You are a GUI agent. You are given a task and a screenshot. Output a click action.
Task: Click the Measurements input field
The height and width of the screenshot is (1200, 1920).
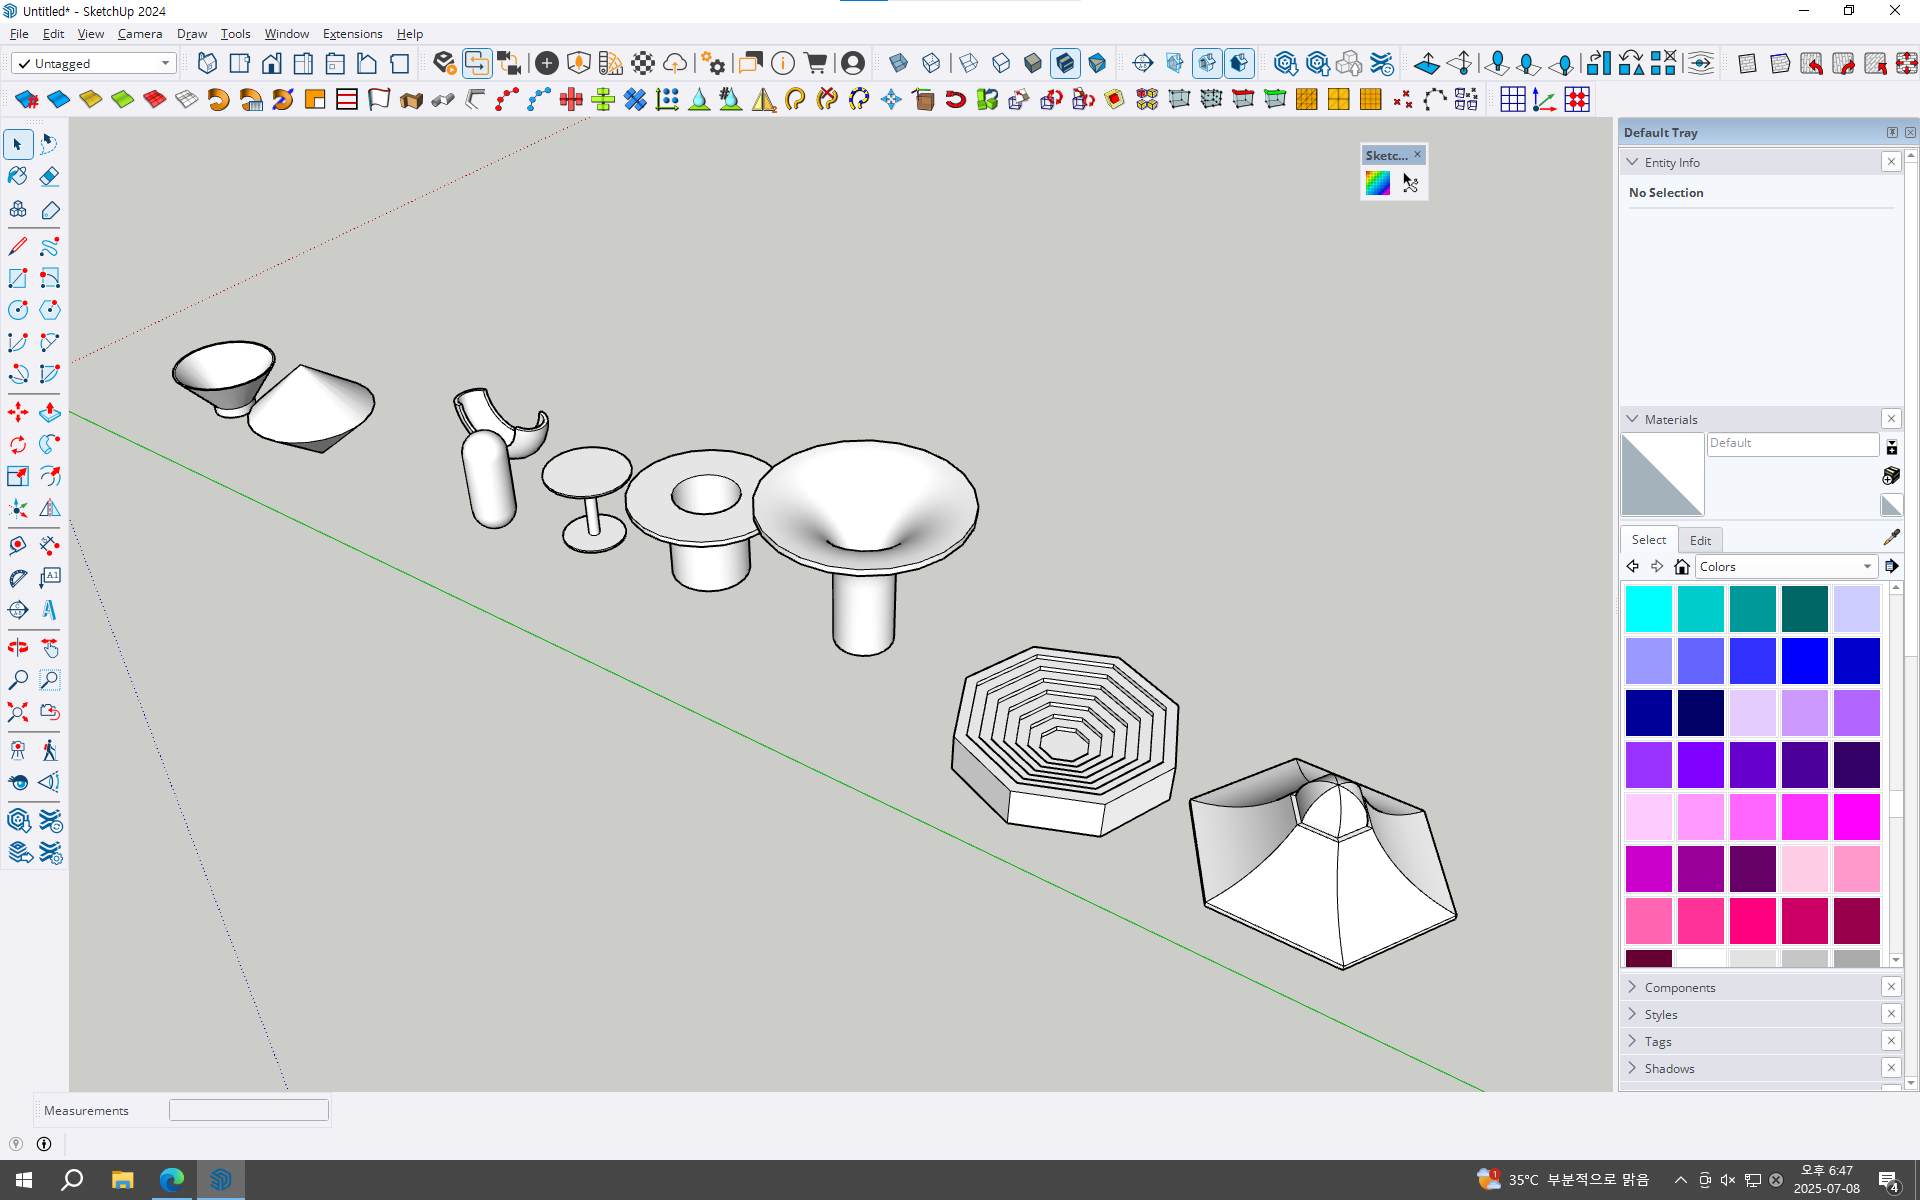point(248,1110)
